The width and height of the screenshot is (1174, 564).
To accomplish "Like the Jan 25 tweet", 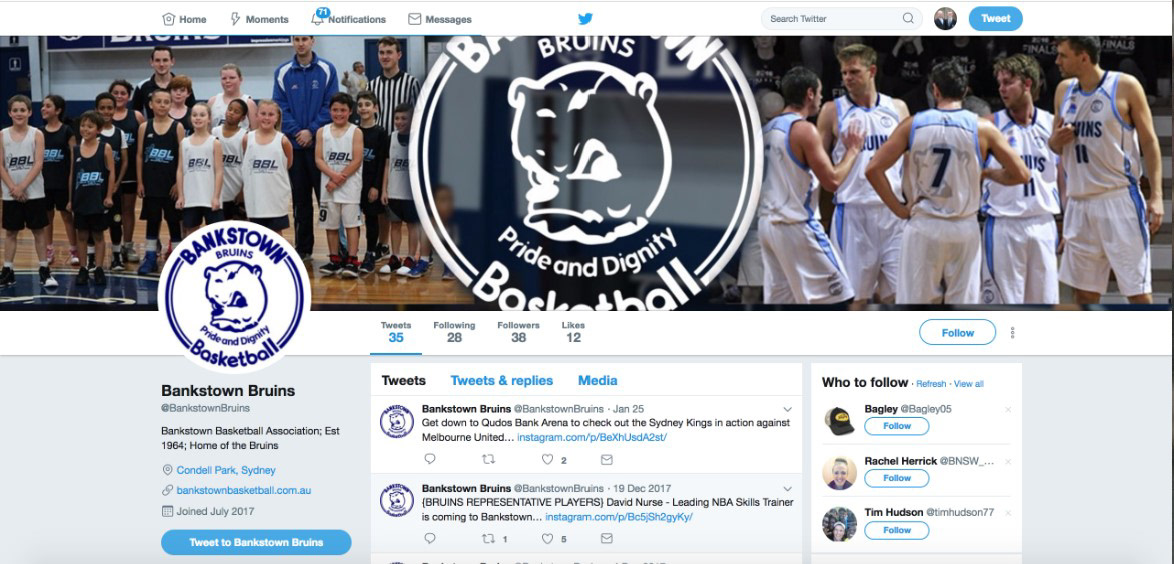I will [x=547, y=459].
